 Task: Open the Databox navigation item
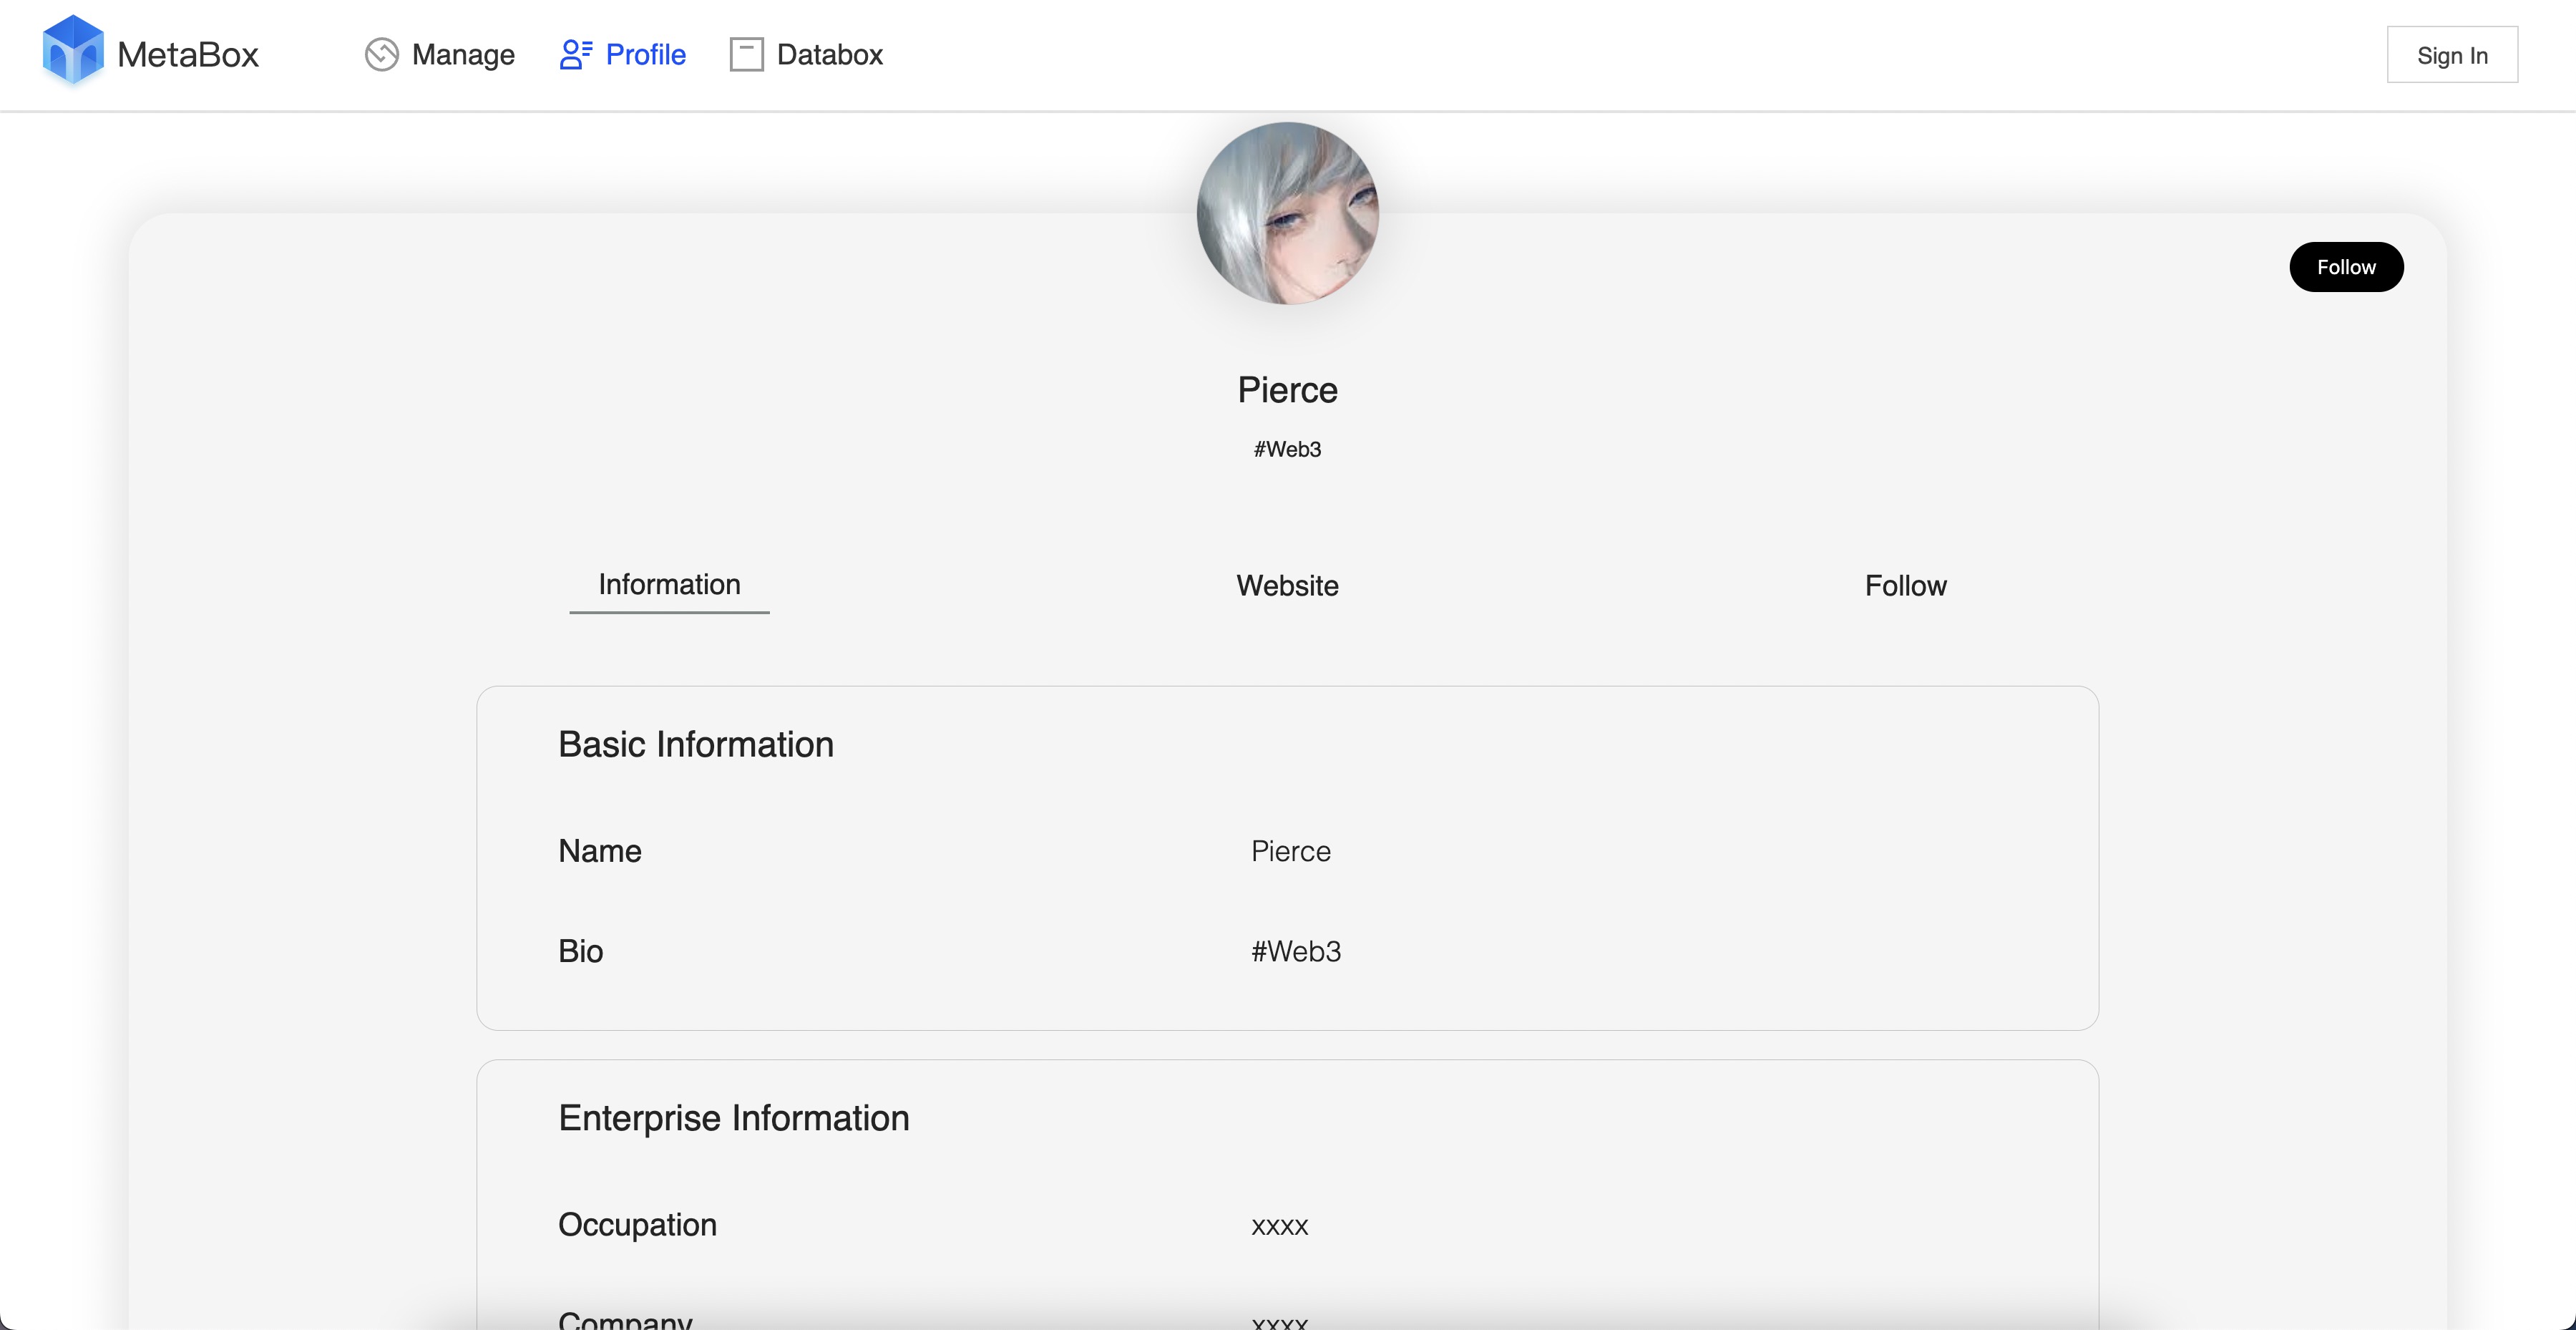[829, 54]
